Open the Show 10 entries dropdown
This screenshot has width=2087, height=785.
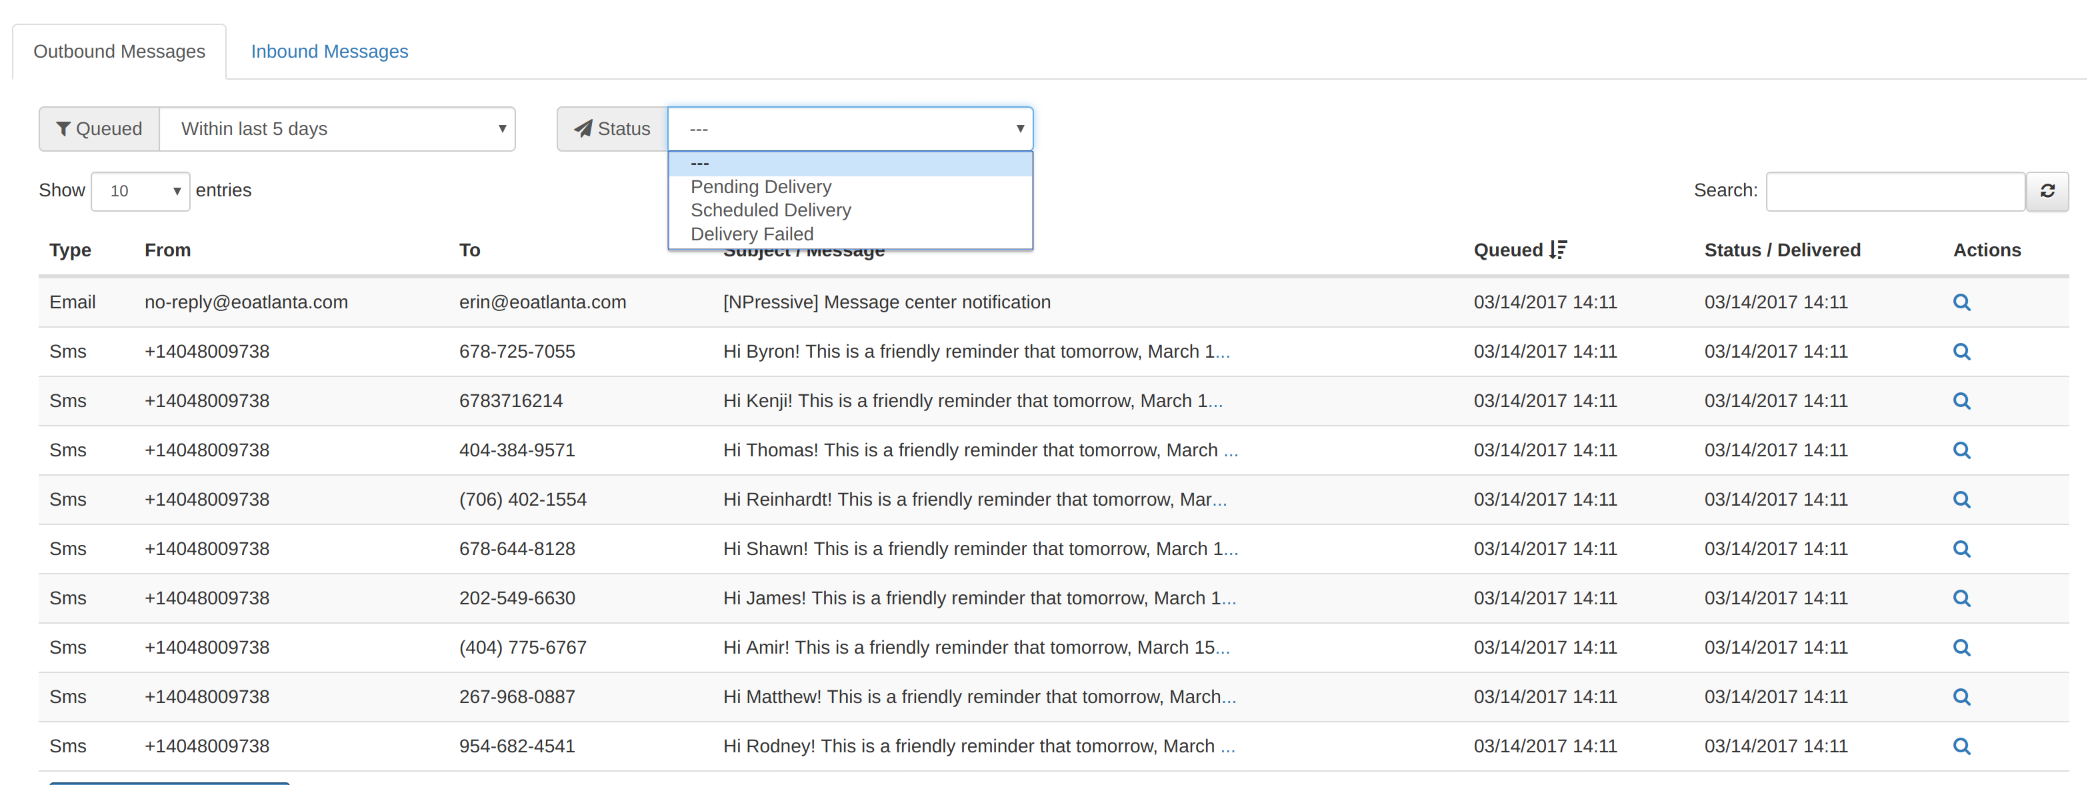point(140,191)
